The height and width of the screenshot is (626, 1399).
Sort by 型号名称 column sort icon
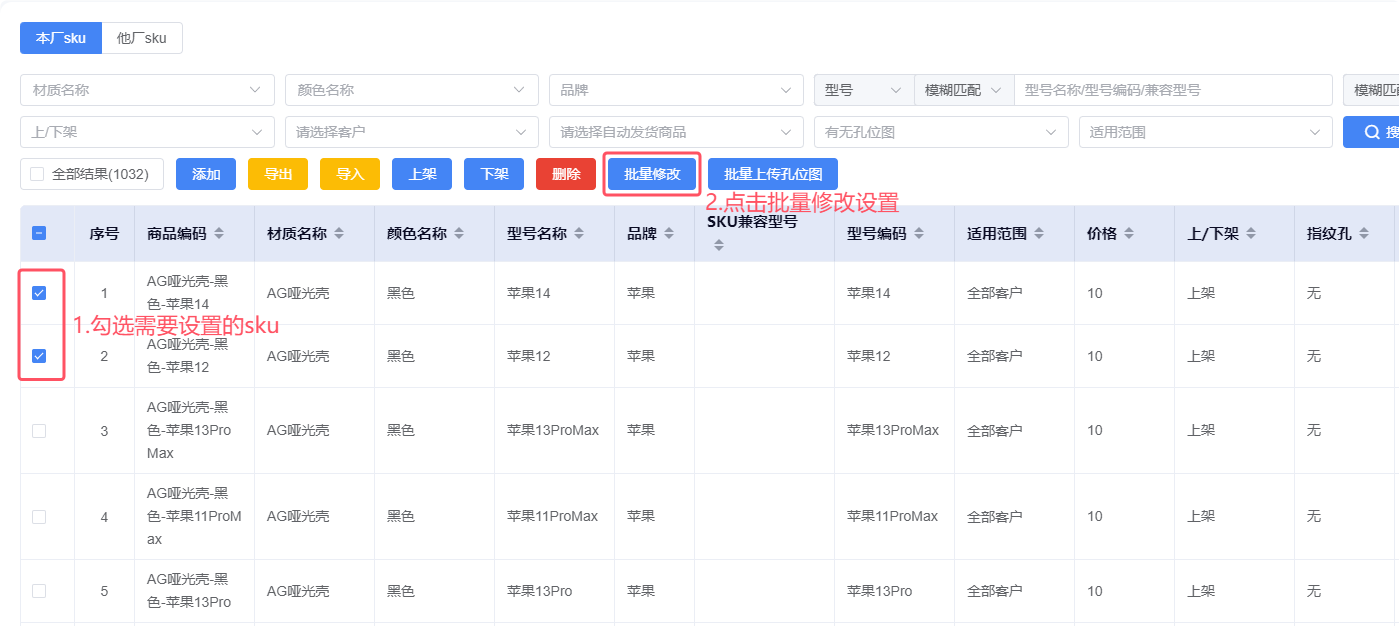579,233
